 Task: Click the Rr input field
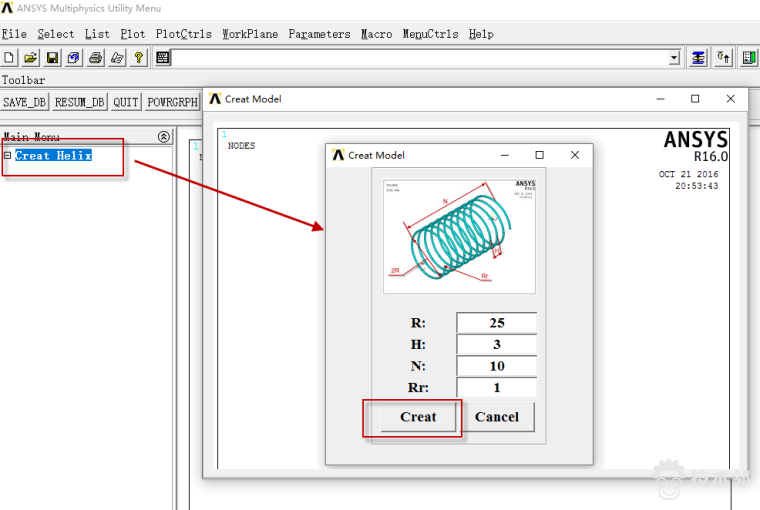point(496,387)
